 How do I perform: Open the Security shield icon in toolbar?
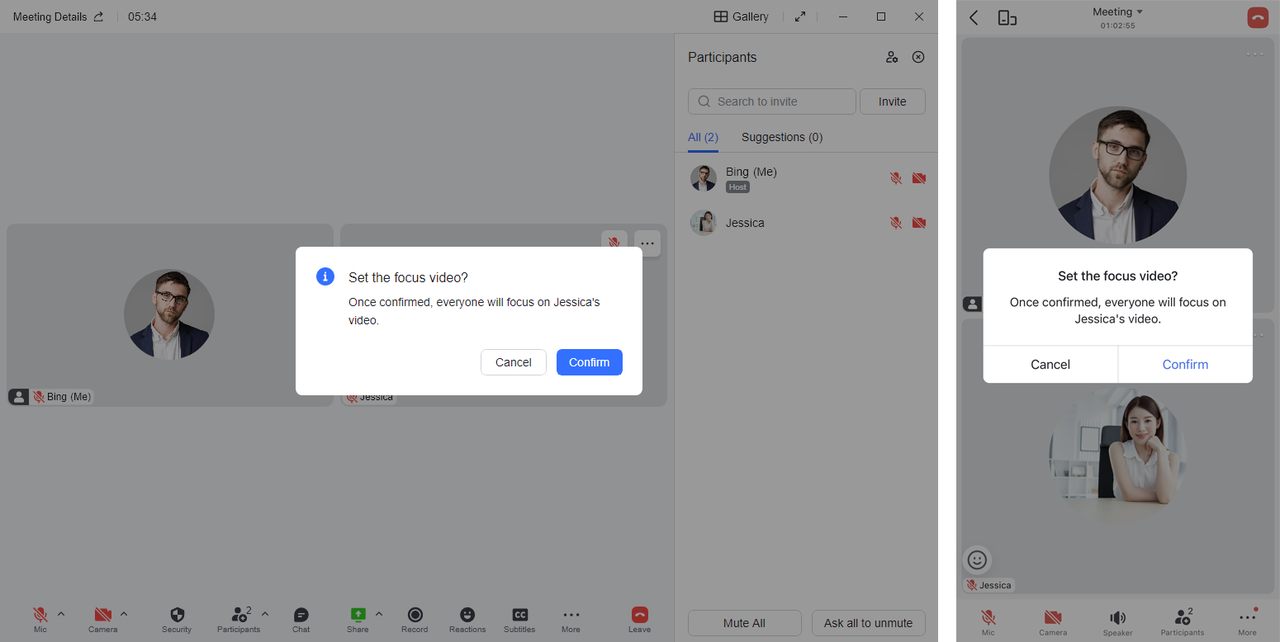click(177, 615)
